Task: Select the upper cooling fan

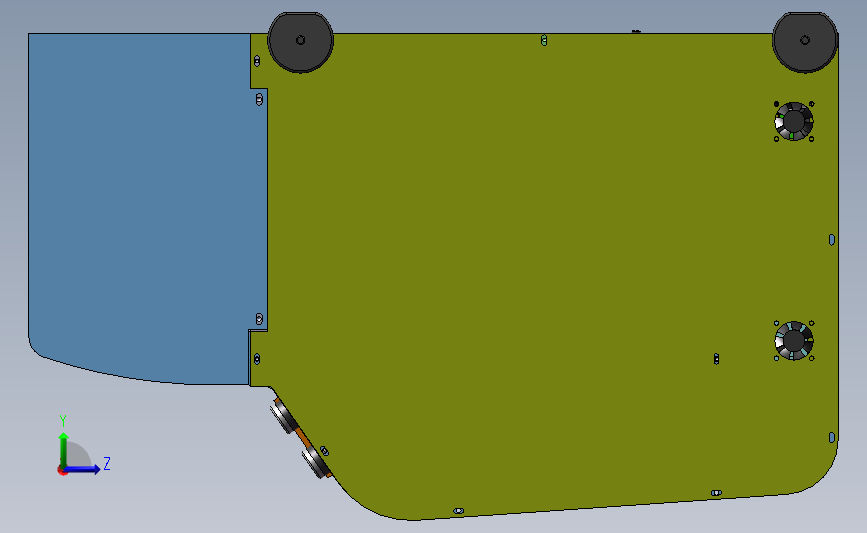Action: 794,122
